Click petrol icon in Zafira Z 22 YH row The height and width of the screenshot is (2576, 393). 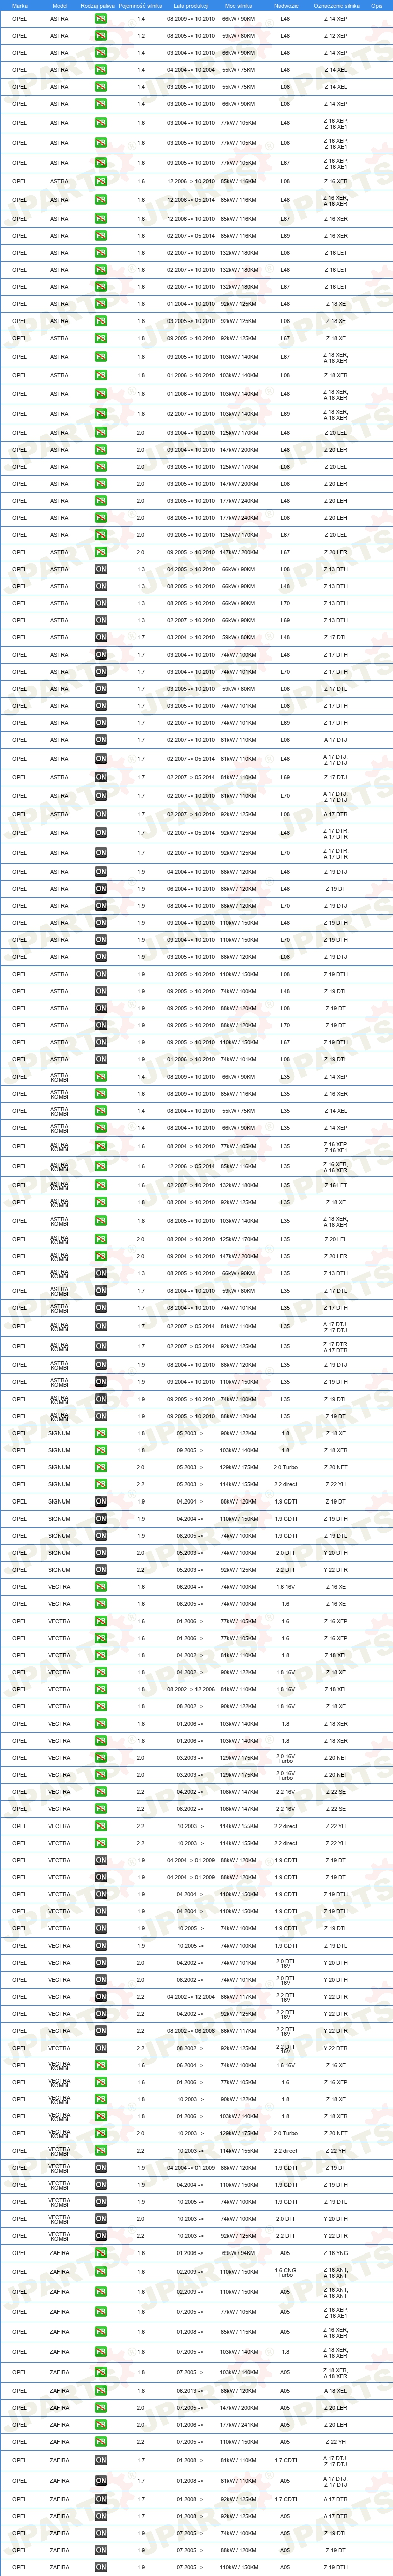click(x=101, y=2441)
